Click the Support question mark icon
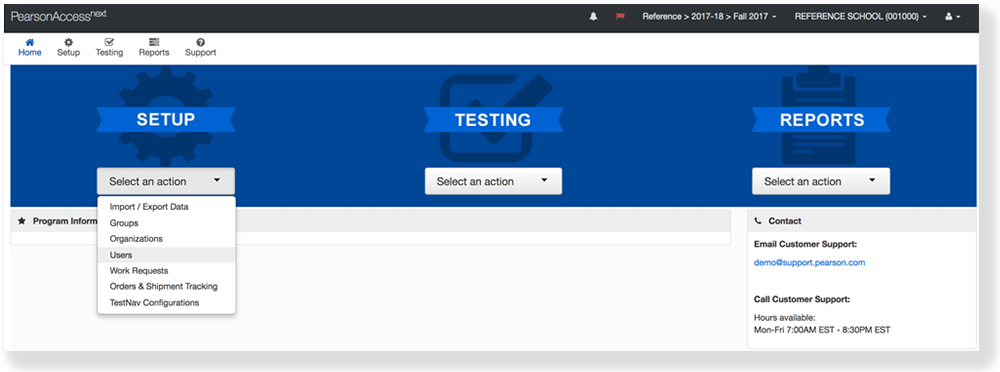This screenshot has height=372, width=1000. pos(200,42)
